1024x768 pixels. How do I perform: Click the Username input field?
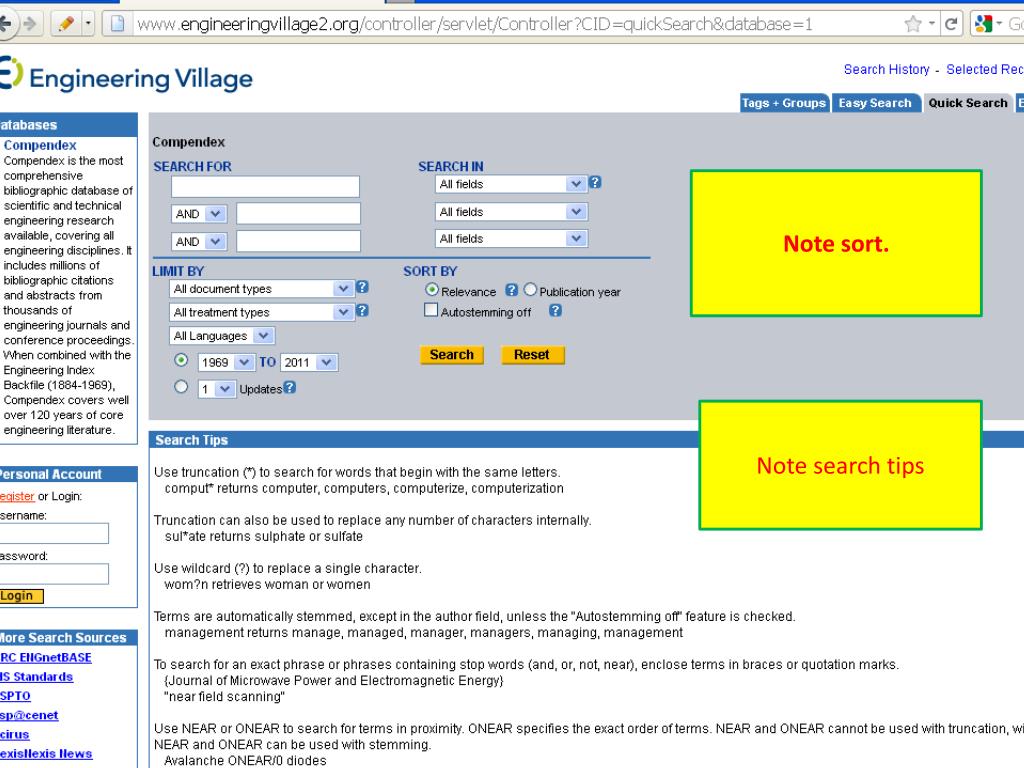click(x=54, y=534)
